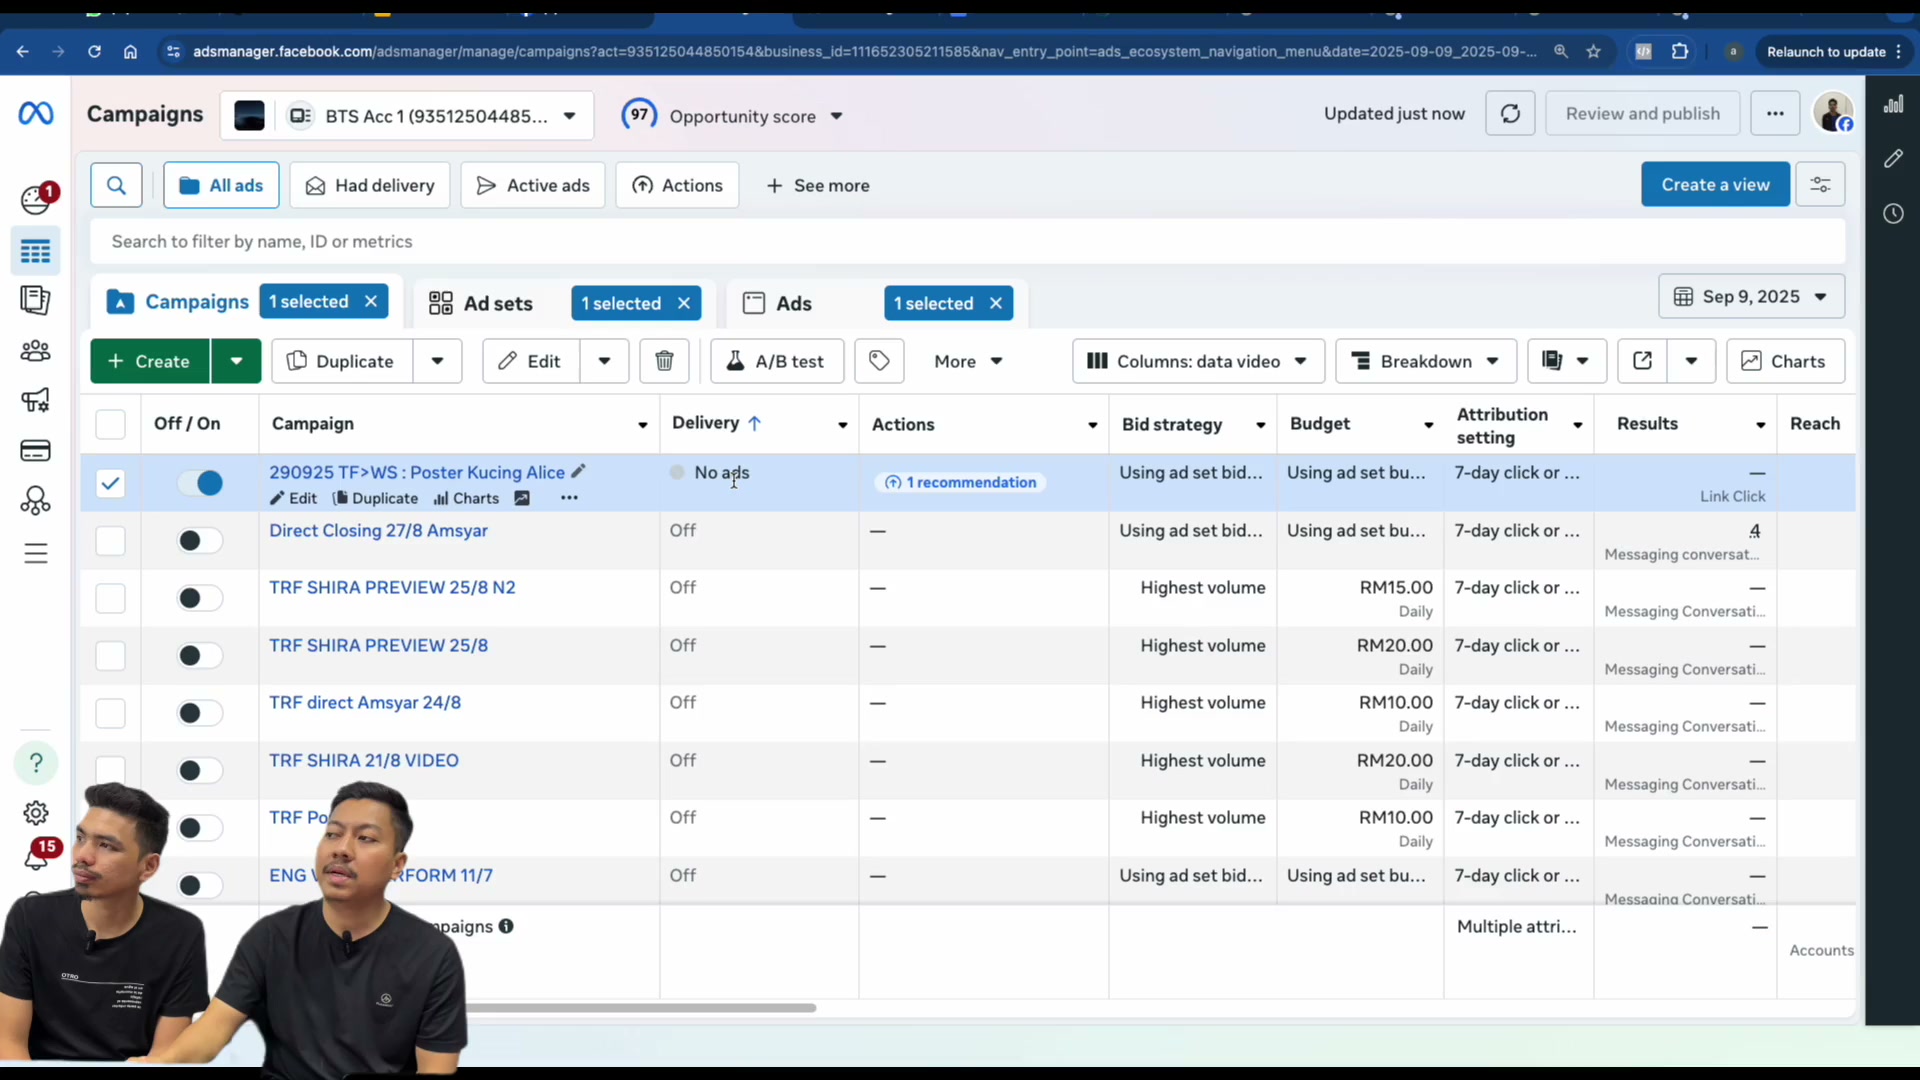The height and width of the screenshot is (1080, 1920).
Task: Toggle off the Poster Kucing Alice campaign
Action: [x=200, y=483]
